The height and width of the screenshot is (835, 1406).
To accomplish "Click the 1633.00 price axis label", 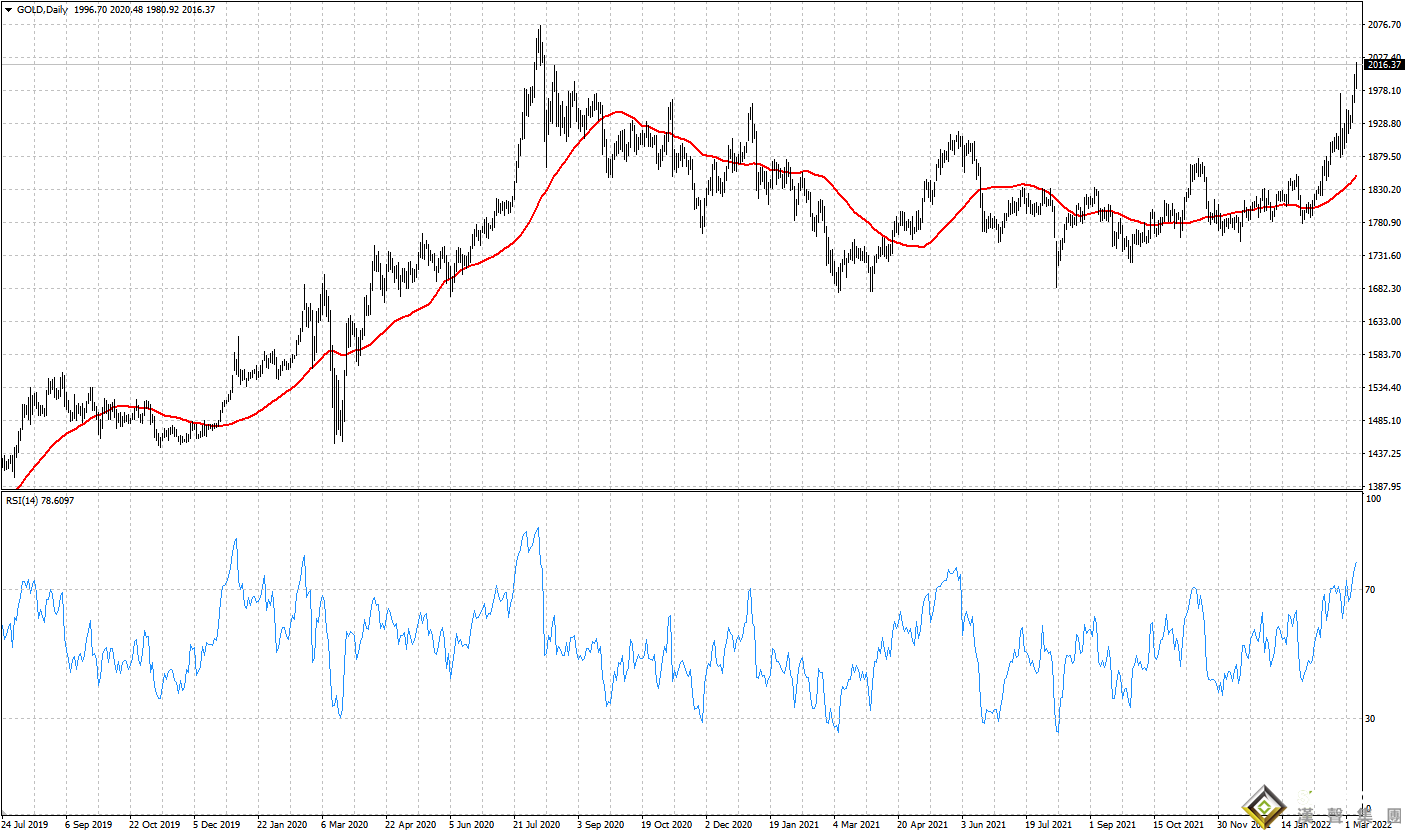I will pyautogui.click(x=1382, y=322).
